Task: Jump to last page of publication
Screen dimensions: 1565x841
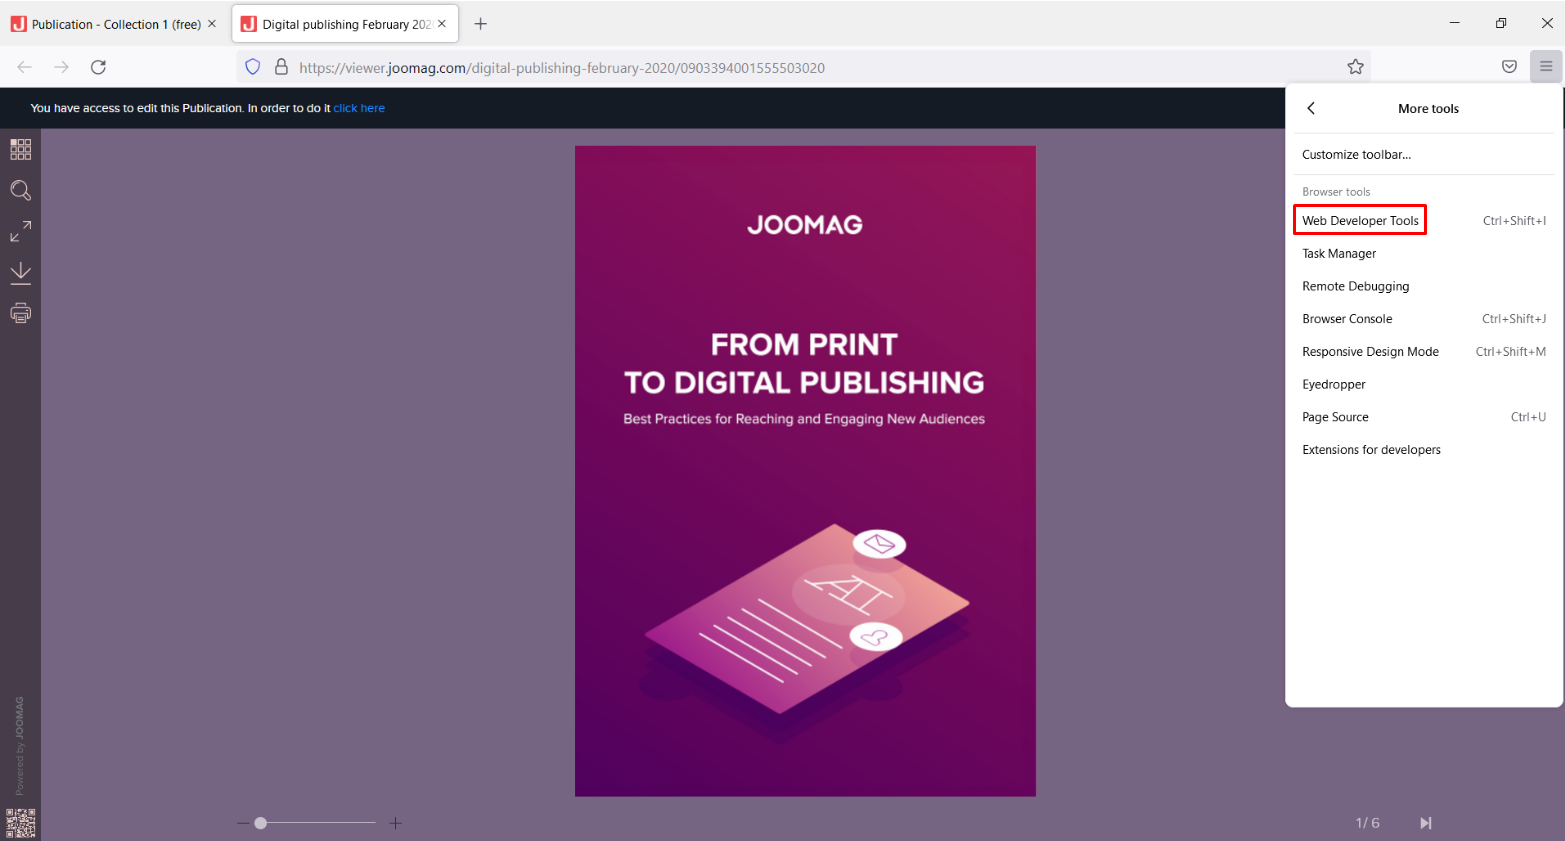Action: pyautogui.click(x=1426, y=823)
